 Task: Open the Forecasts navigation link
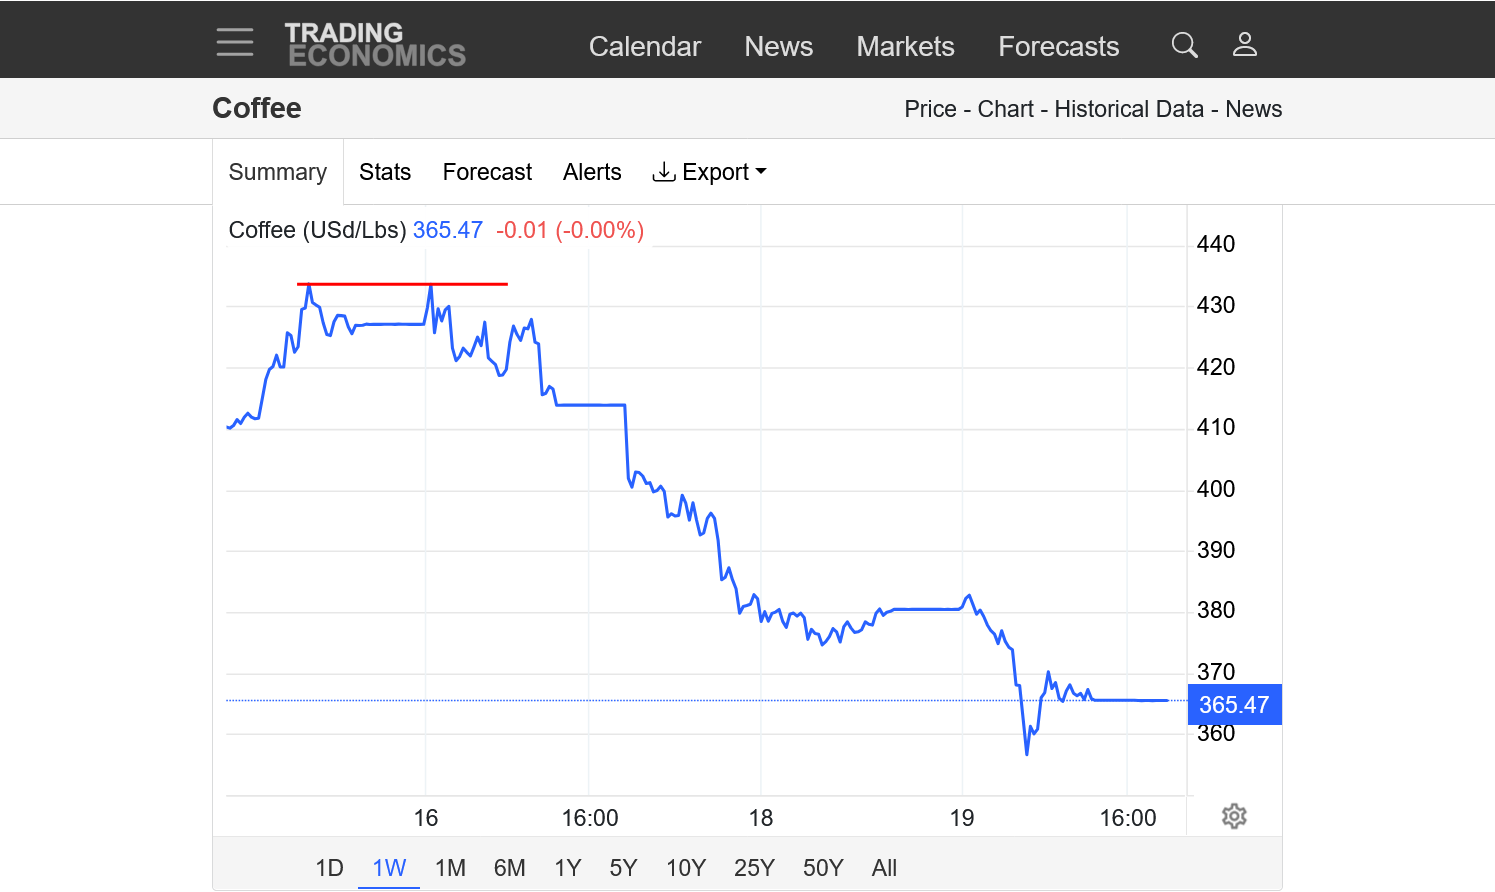coord(1058,46)
